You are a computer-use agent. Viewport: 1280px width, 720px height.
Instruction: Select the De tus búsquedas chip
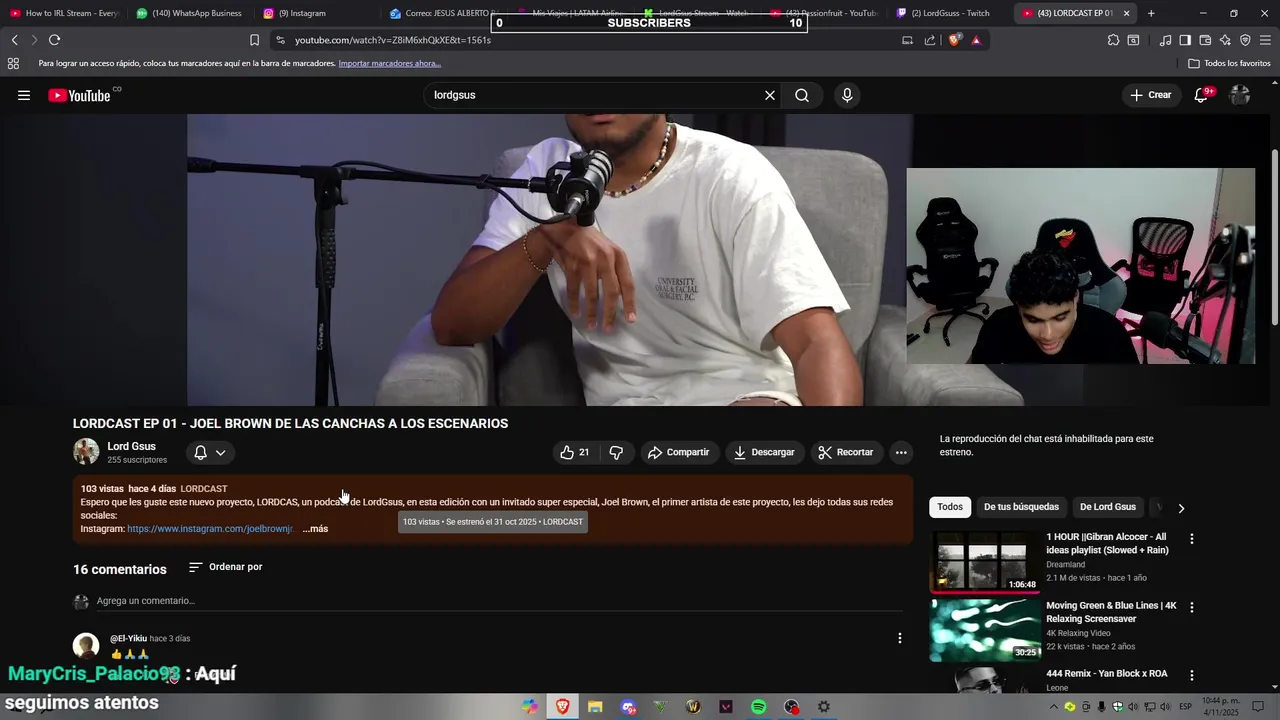click(1021, 507)
